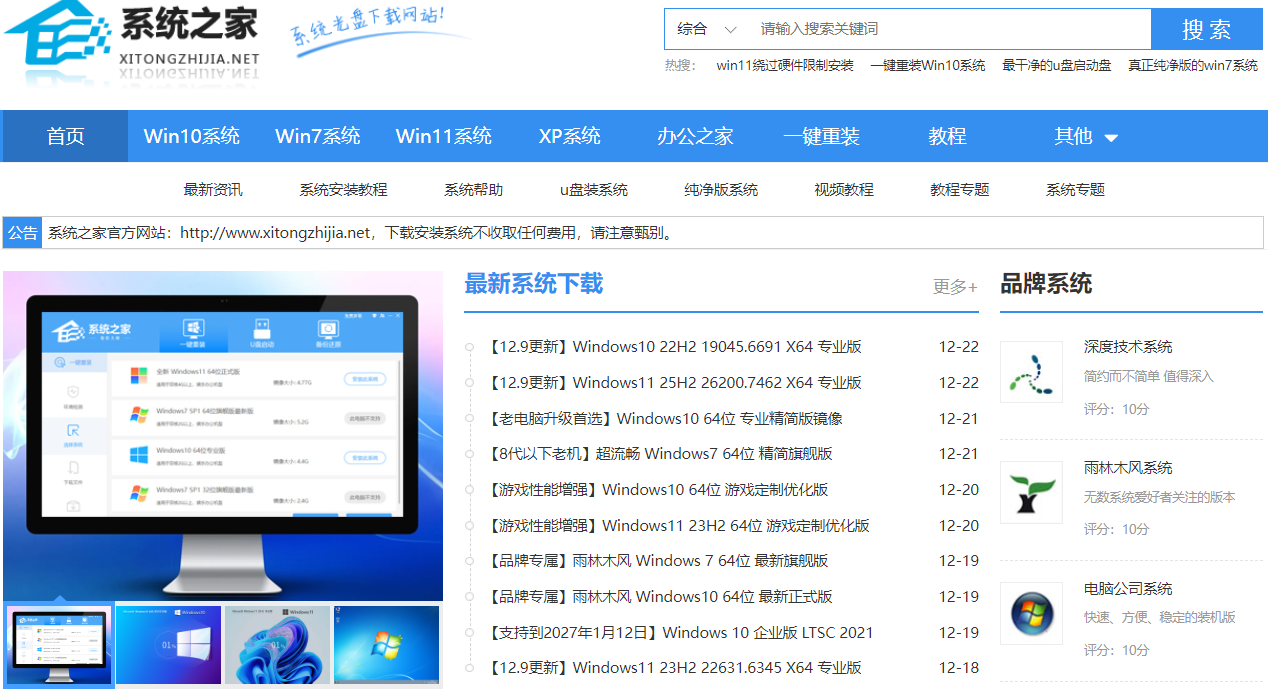
Task: Go to the 办公之家 navigation tab
Action: [x=695, y=137]
